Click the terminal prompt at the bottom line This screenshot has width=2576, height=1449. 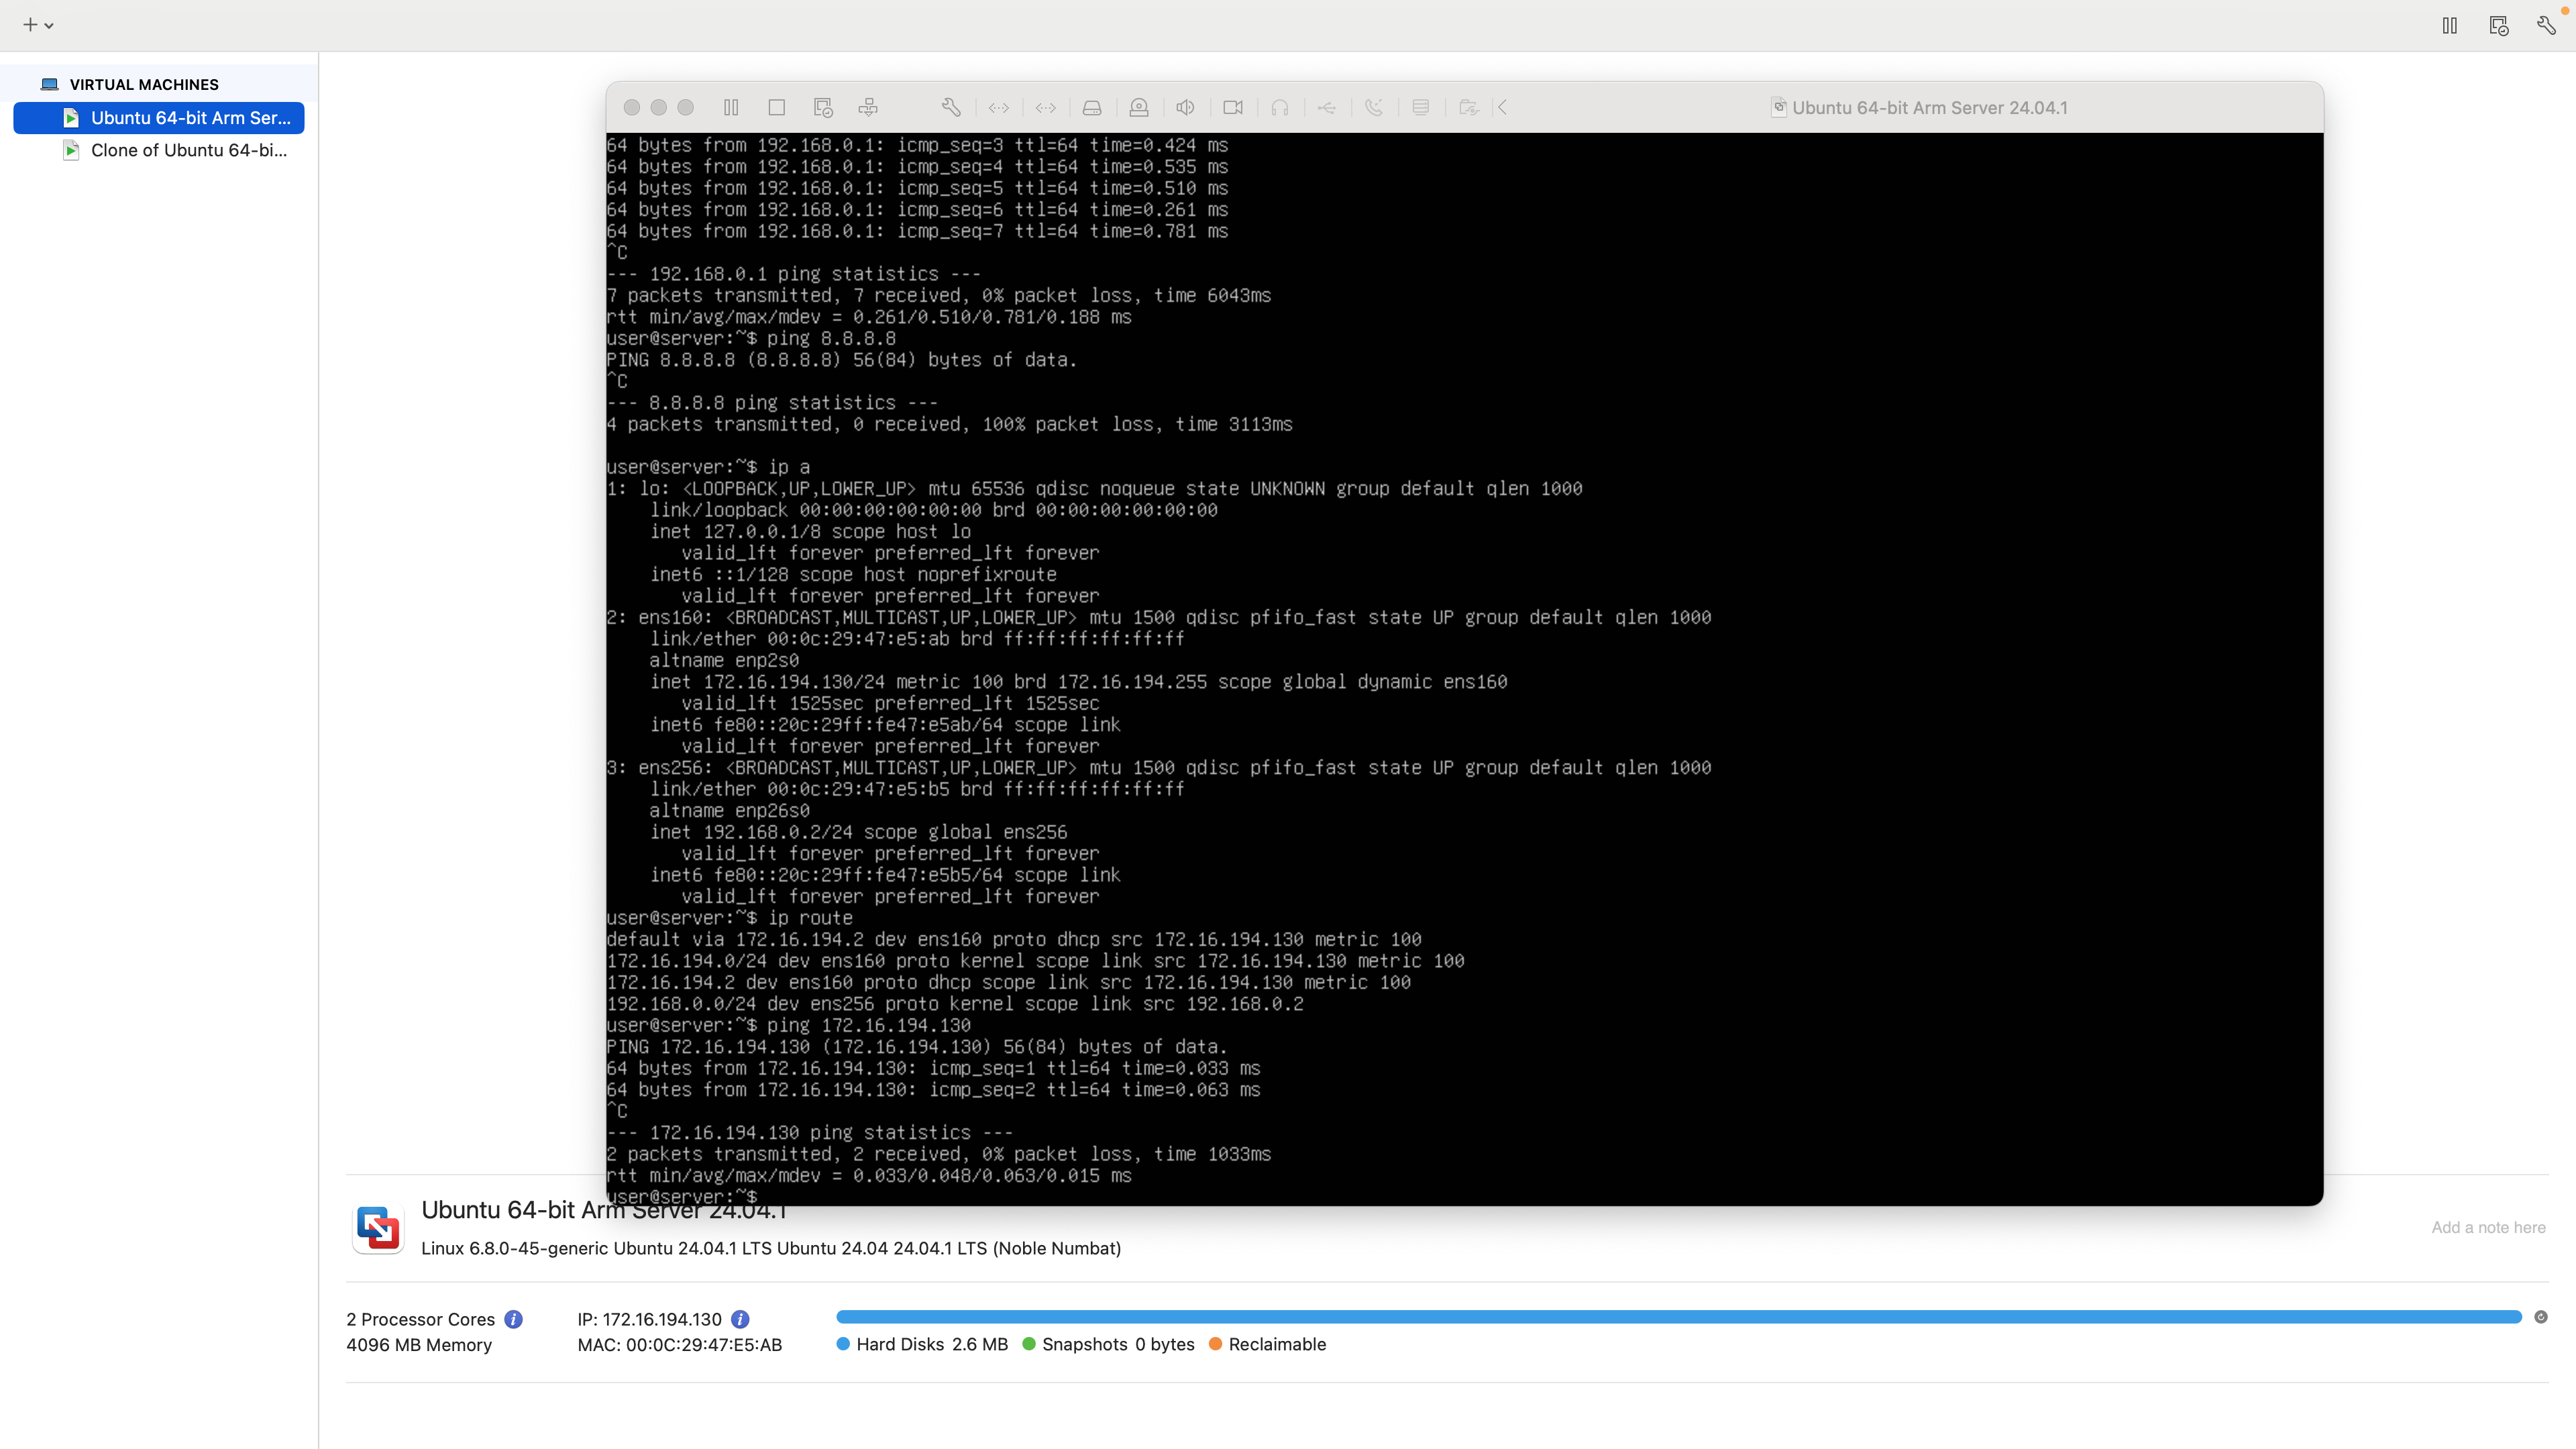683,1196
